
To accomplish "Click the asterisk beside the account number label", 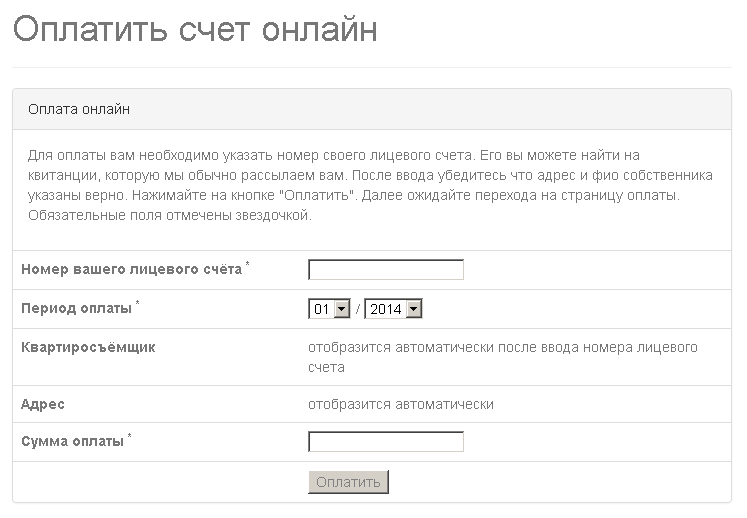I will [x=247, y=264].
